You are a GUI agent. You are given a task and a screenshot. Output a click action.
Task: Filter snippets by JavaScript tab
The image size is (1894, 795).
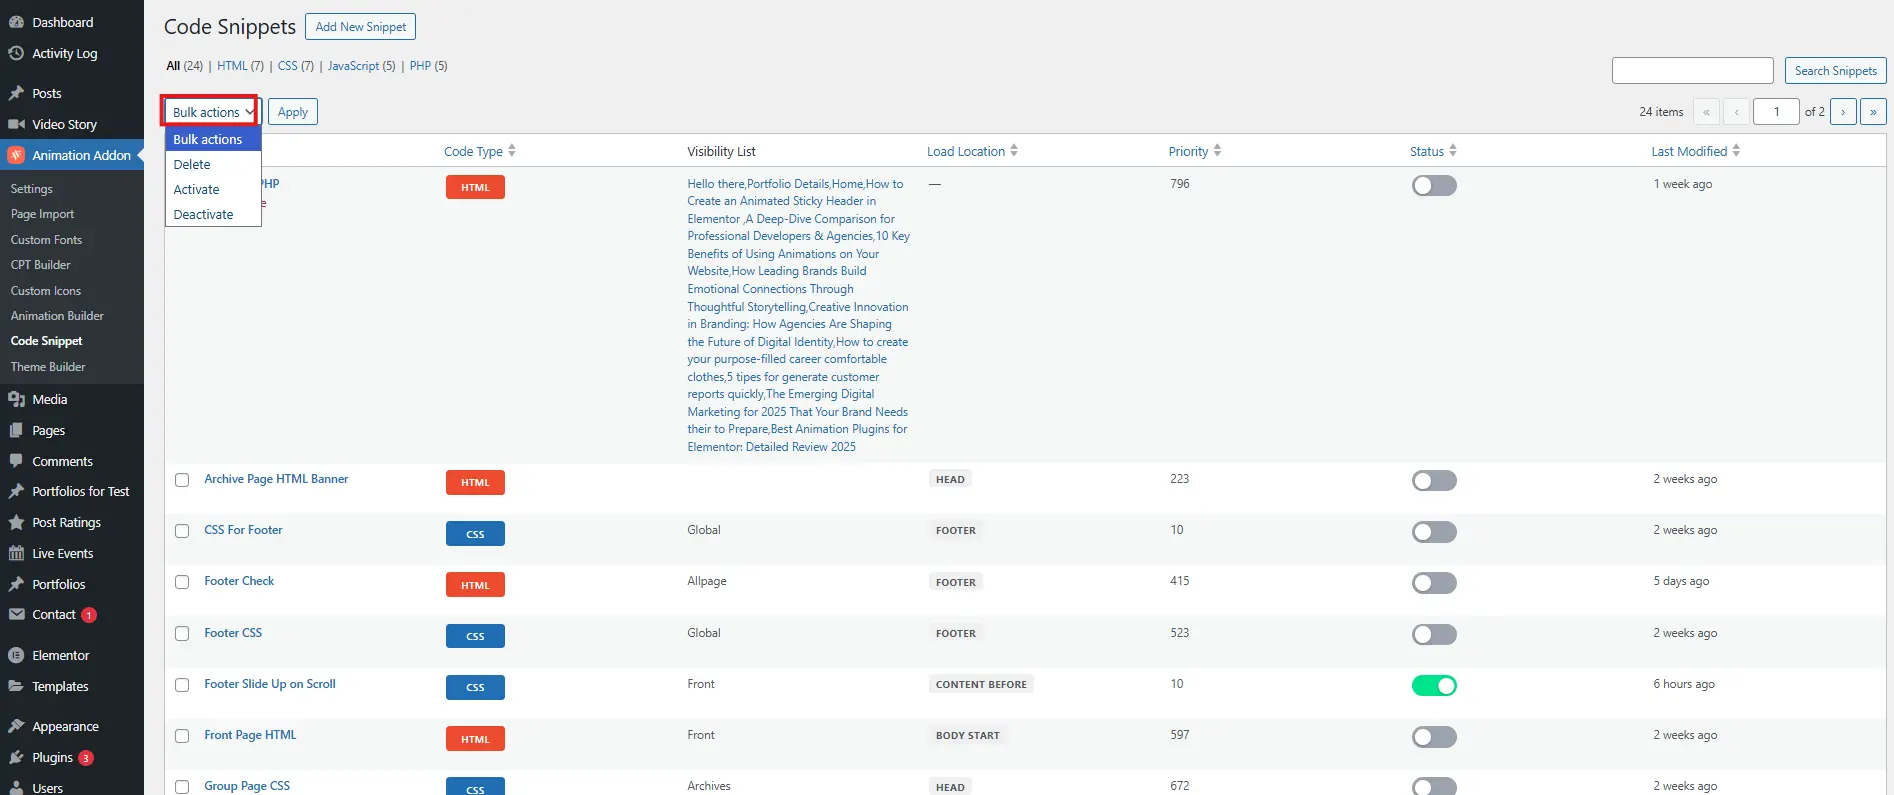pos(353,66)
